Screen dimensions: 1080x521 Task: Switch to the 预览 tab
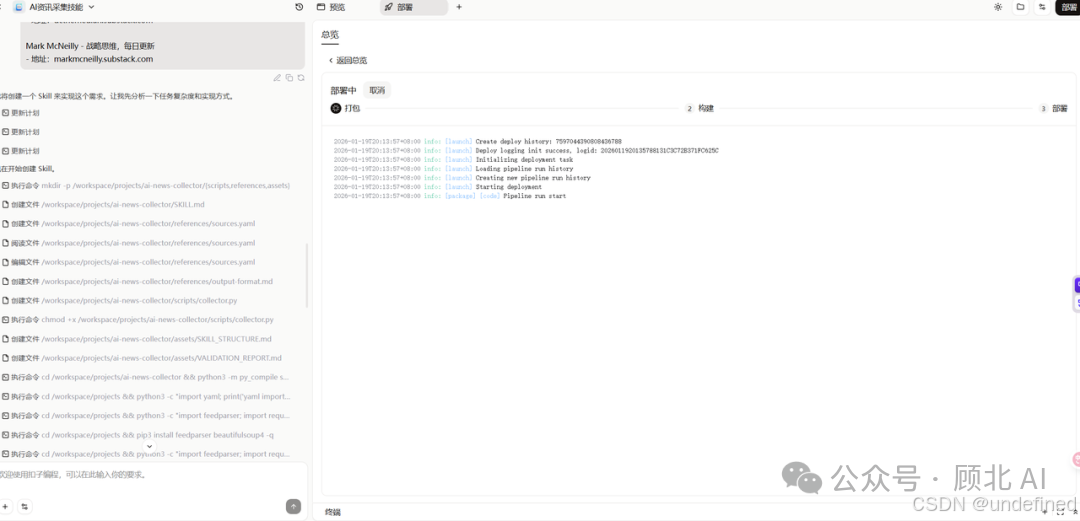pos(331,7)
